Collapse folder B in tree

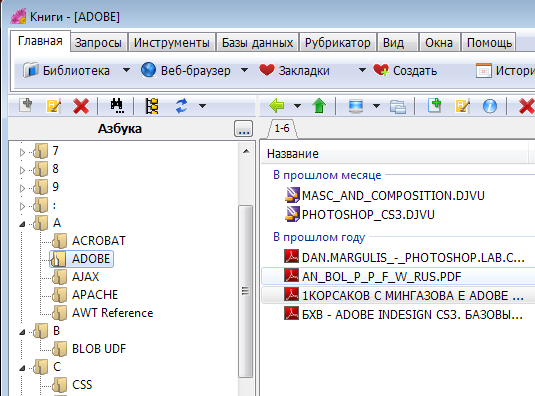(23, 332)
